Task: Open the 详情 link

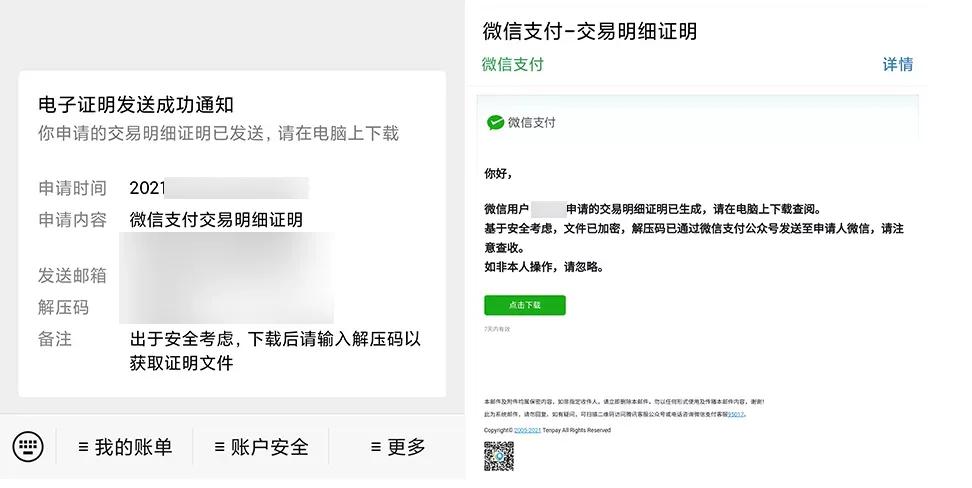Action: coord(898,64)
